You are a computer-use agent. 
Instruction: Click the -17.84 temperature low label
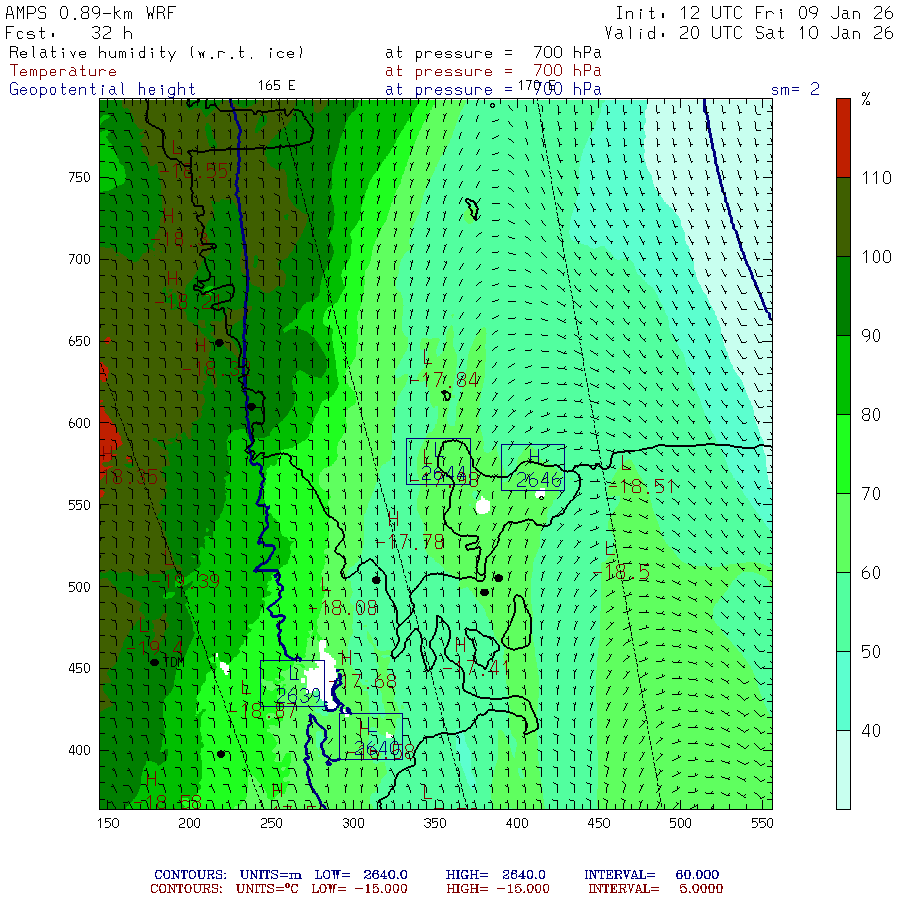coord(445,379)
